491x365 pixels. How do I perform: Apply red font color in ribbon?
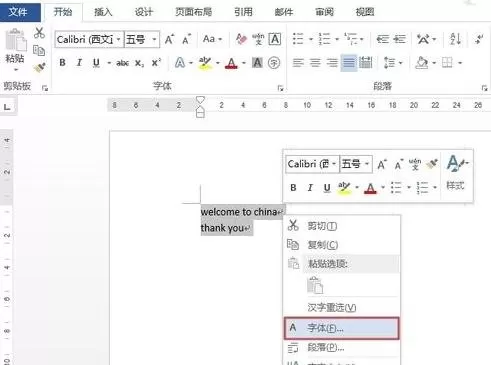(231, 63)
